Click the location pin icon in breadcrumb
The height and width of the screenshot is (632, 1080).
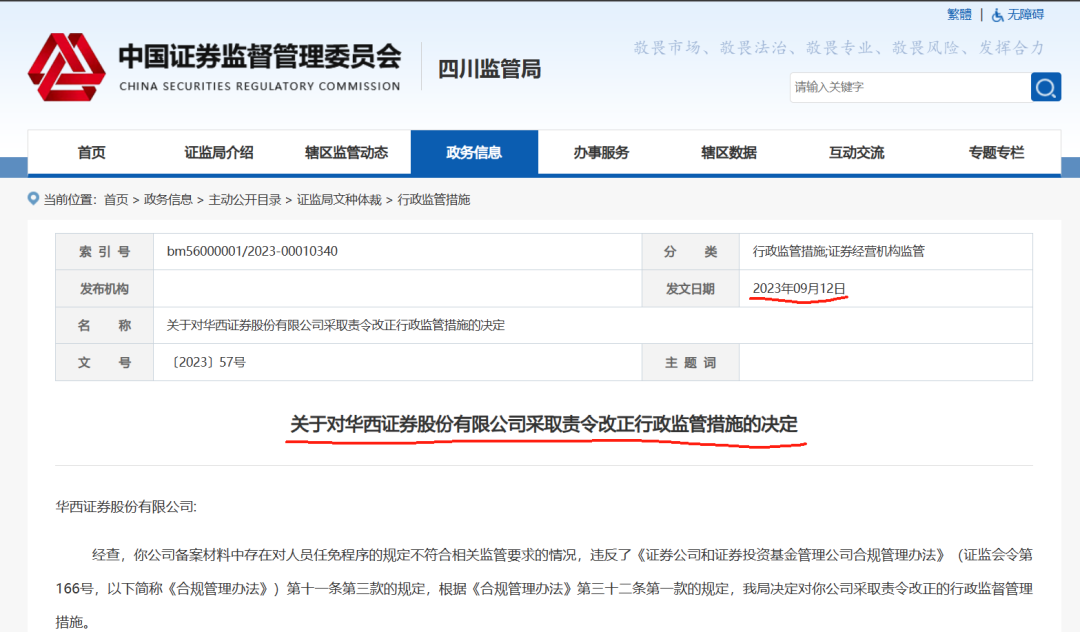tap(33, 199)
